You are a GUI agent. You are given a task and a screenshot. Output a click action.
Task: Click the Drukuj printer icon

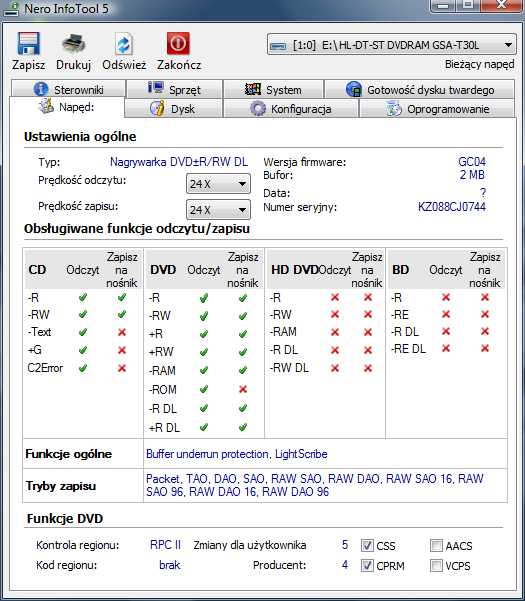click(74, 43)
